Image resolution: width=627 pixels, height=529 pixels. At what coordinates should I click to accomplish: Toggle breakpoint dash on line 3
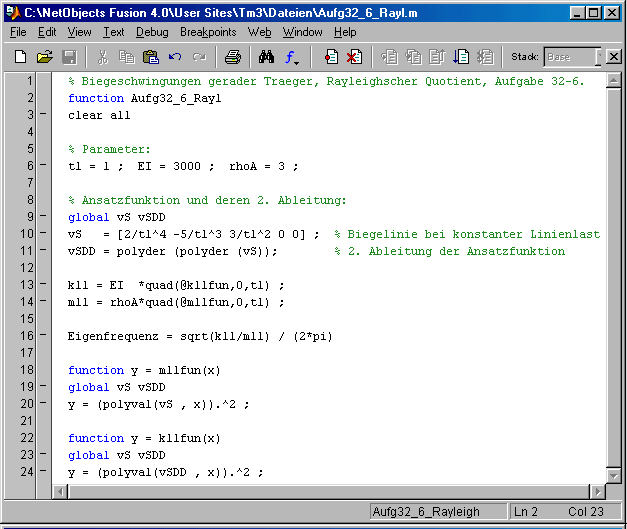point(43,114)
